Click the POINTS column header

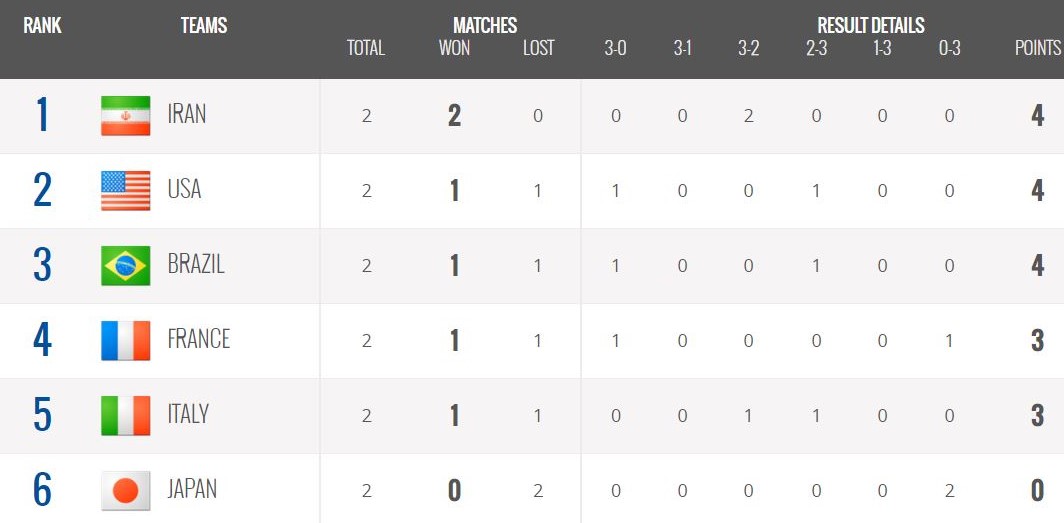point(1038,48)
